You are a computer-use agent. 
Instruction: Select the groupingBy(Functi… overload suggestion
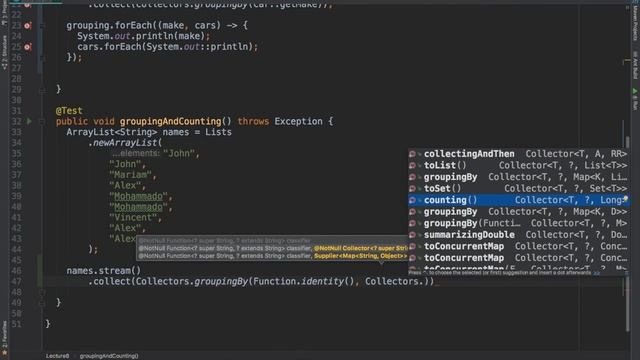518,223
